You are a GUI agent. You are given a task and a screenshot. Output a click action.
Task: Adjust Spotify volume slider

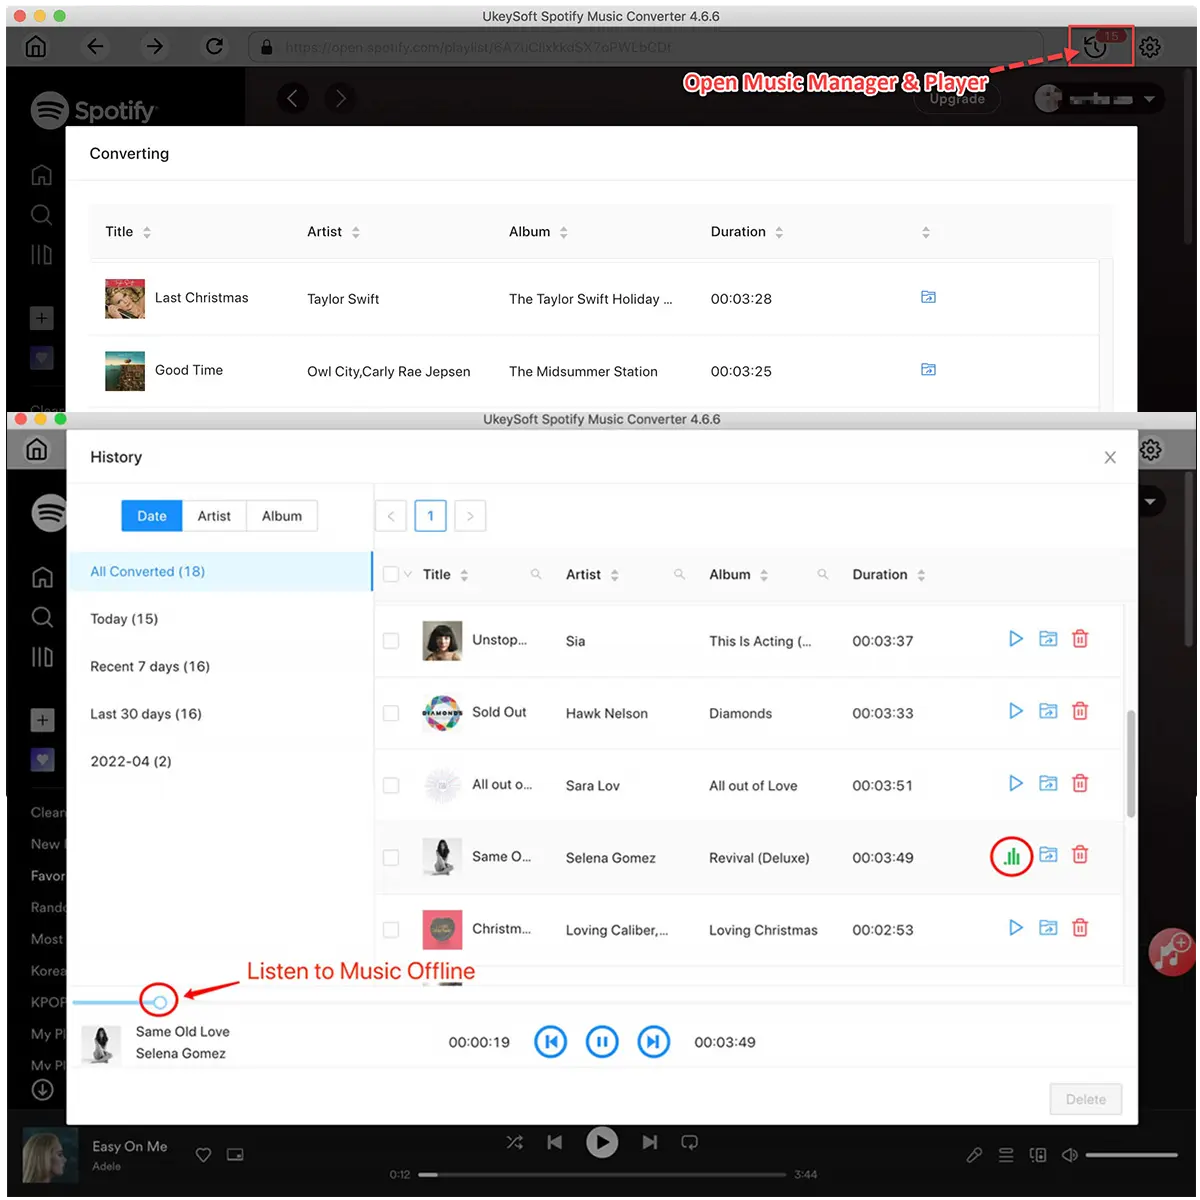1132,1155
